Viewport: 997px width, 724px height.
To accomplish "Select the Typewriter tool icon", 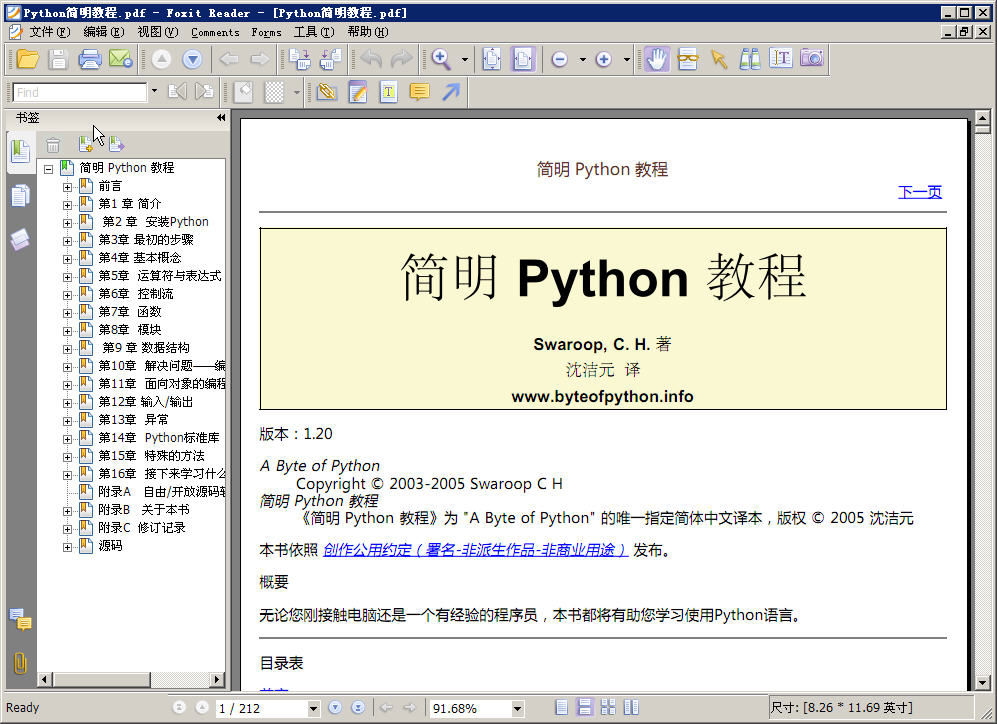I will 388,92.
